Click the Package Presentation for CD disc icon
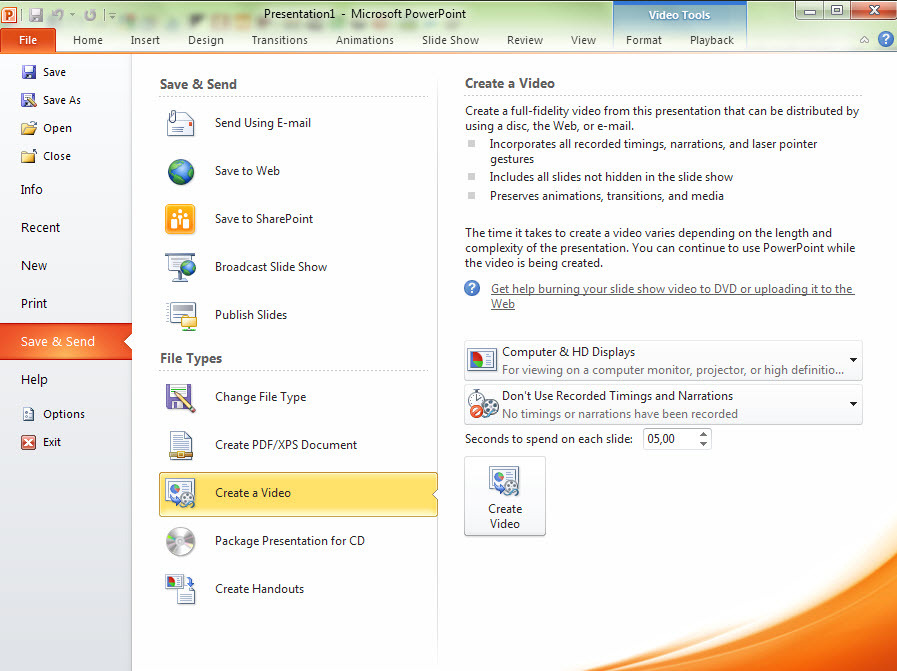 [x=180, y=542]
